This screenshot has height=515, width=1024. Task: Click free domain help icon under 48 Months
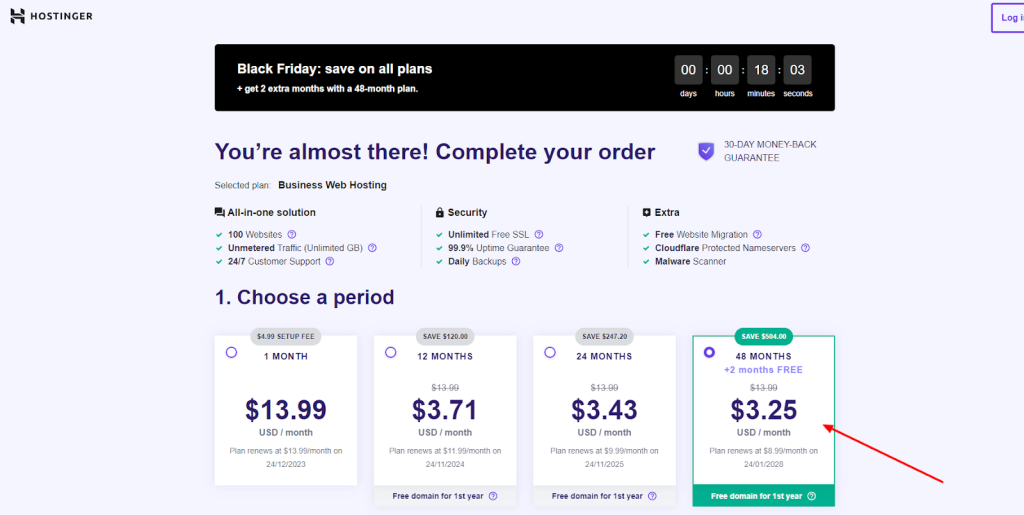tap(812, 496)
